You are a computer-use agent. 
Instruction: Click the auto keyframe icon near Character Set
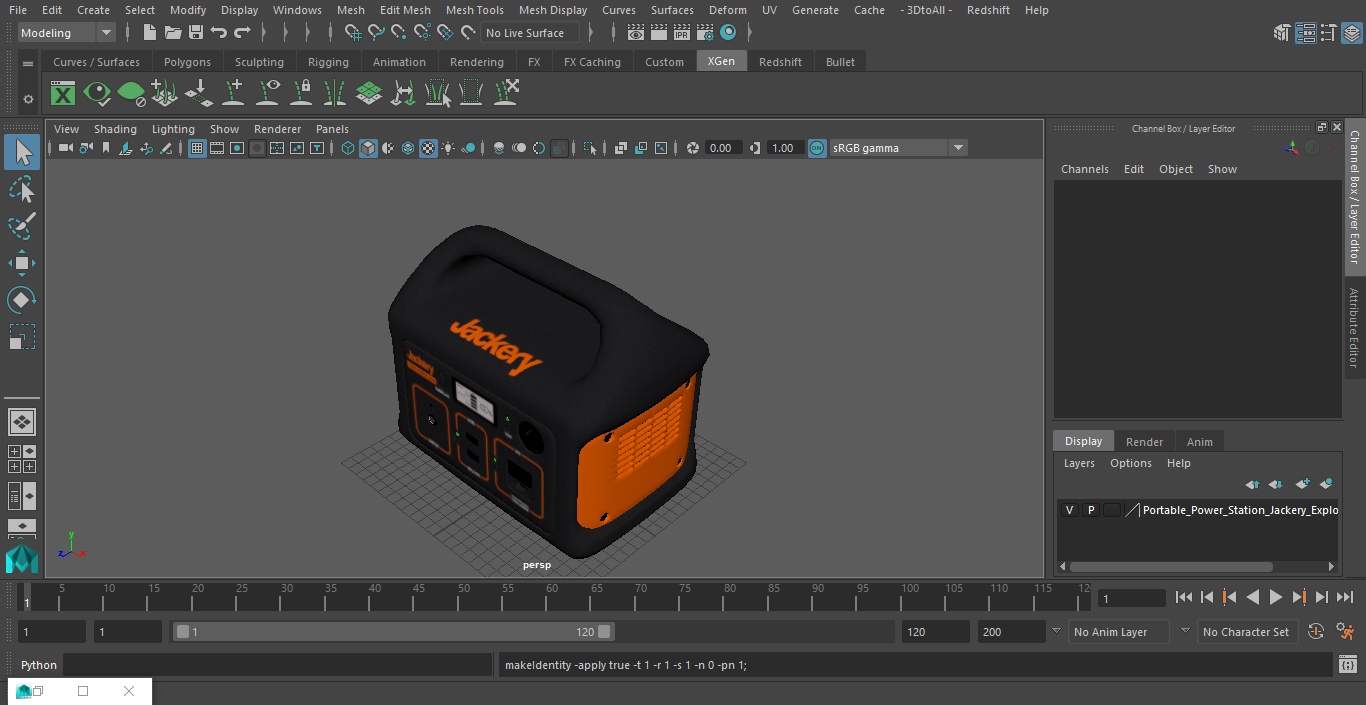coord(1316,632)
